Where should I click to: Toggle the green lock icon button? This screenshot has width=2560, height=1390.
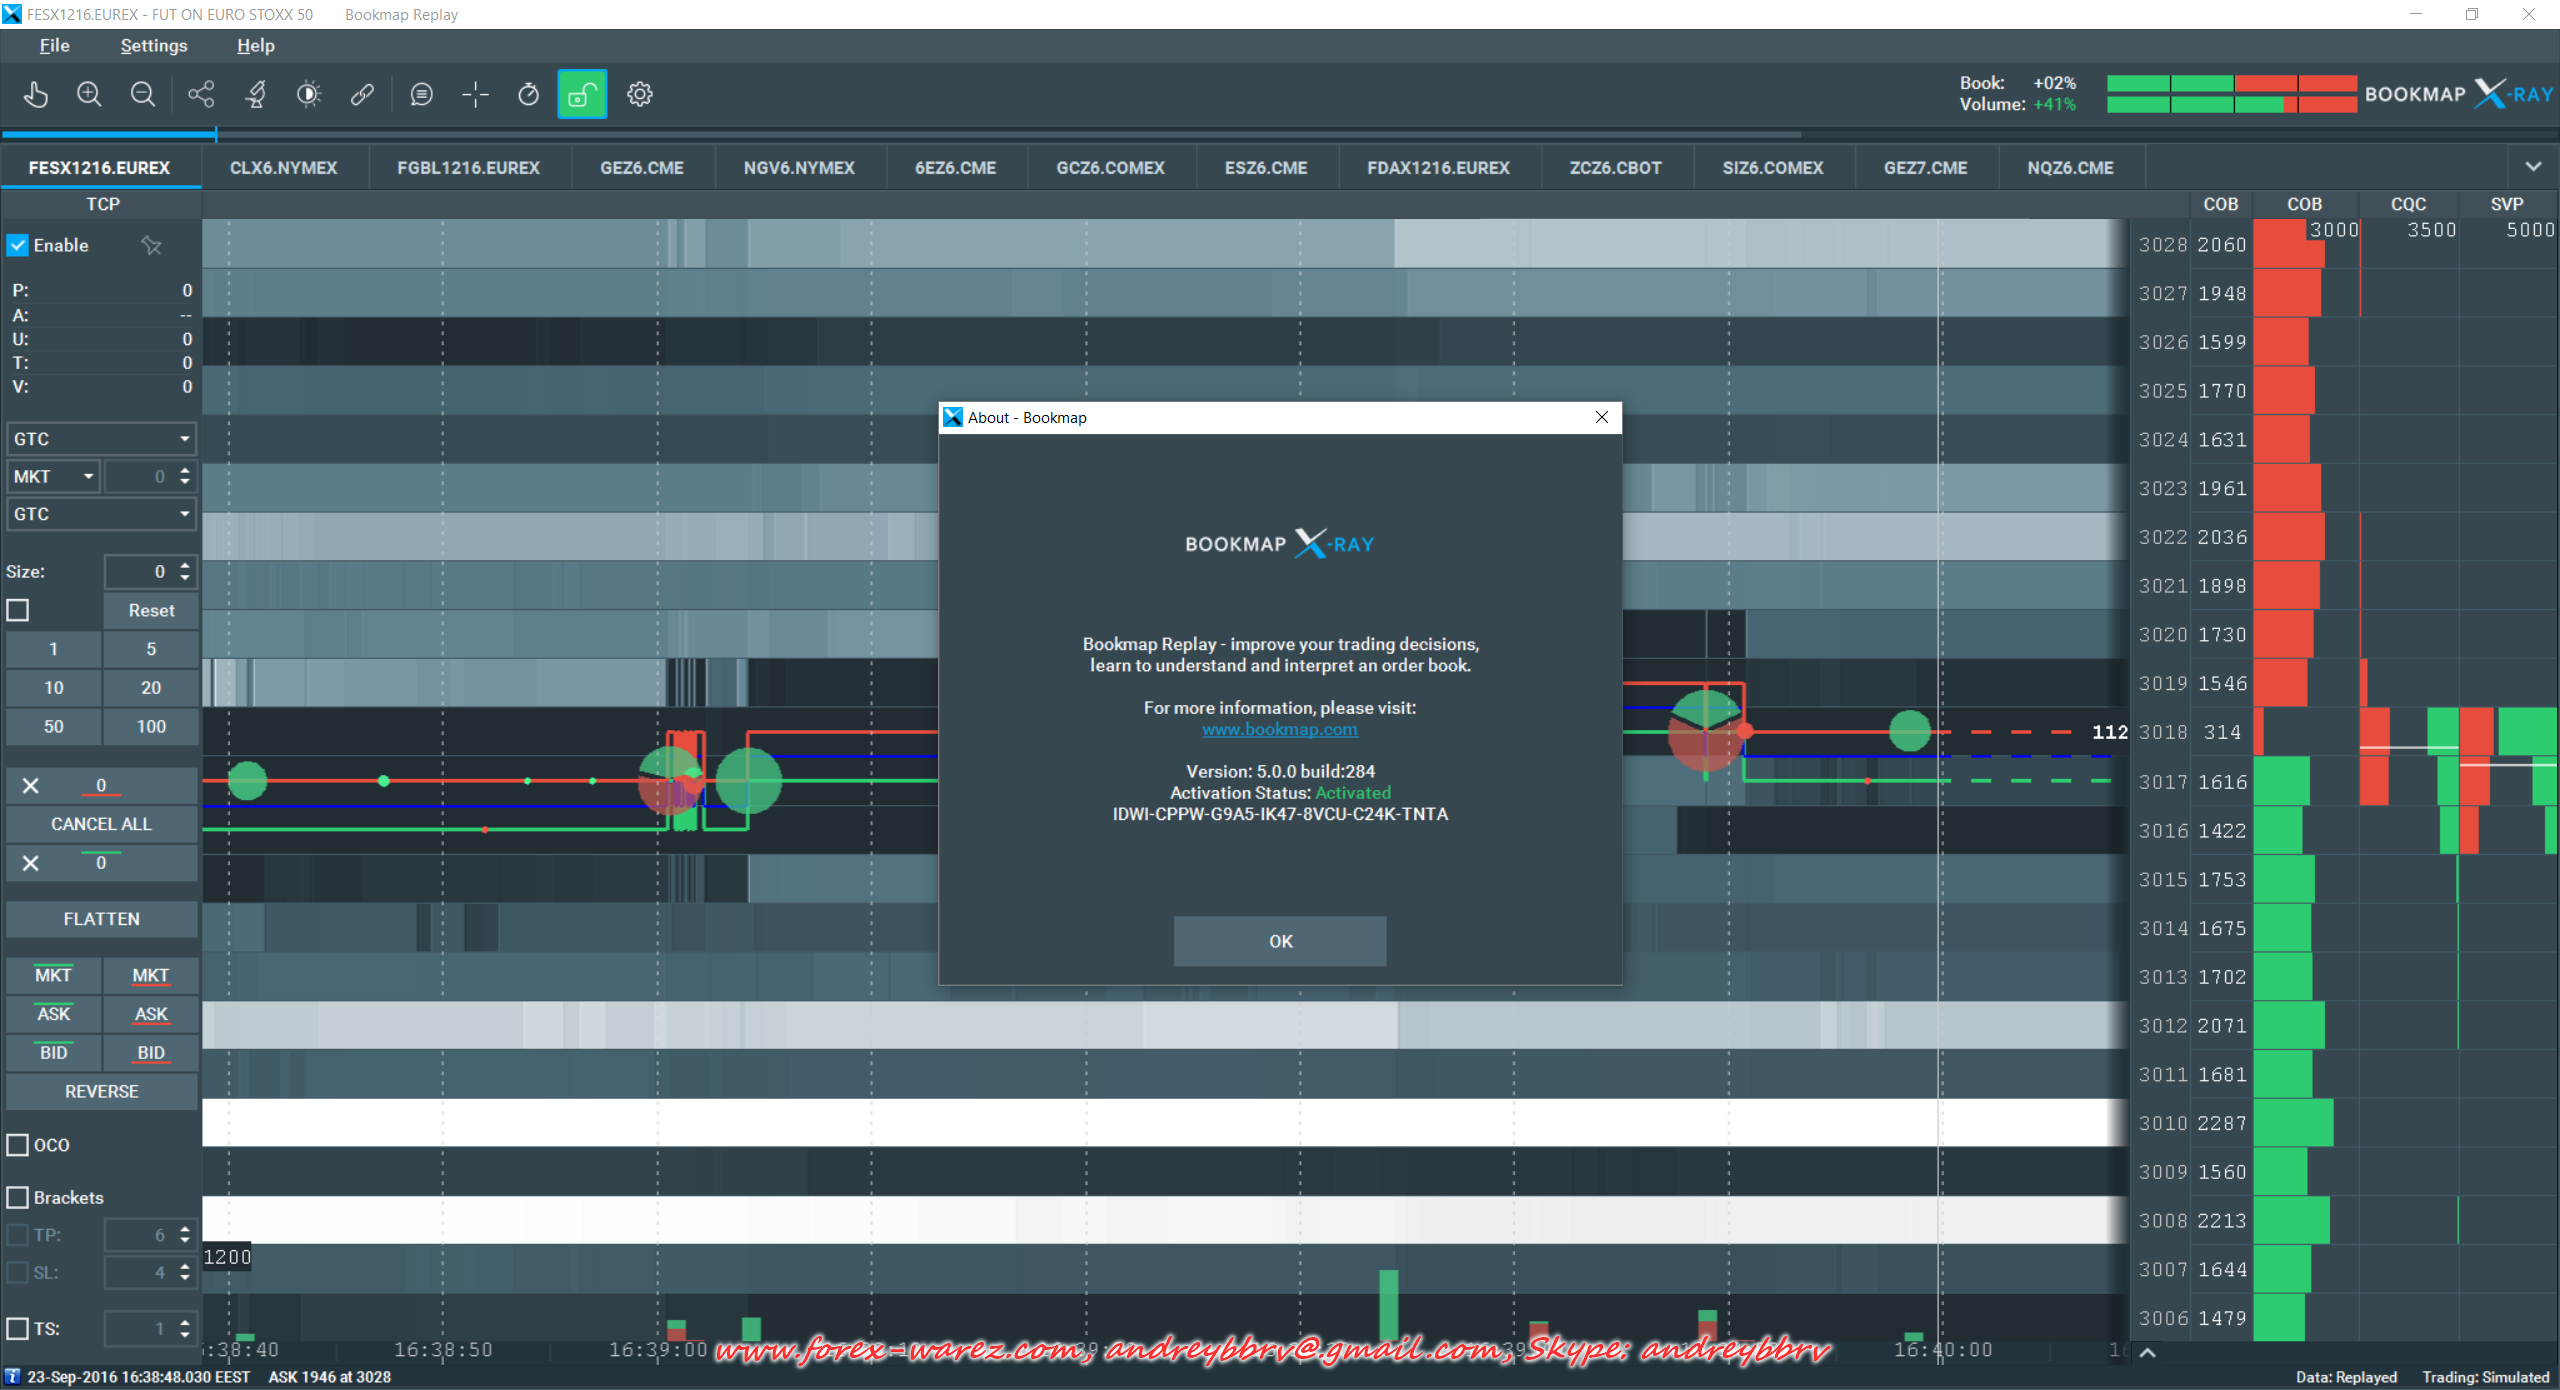click(582, 94)
